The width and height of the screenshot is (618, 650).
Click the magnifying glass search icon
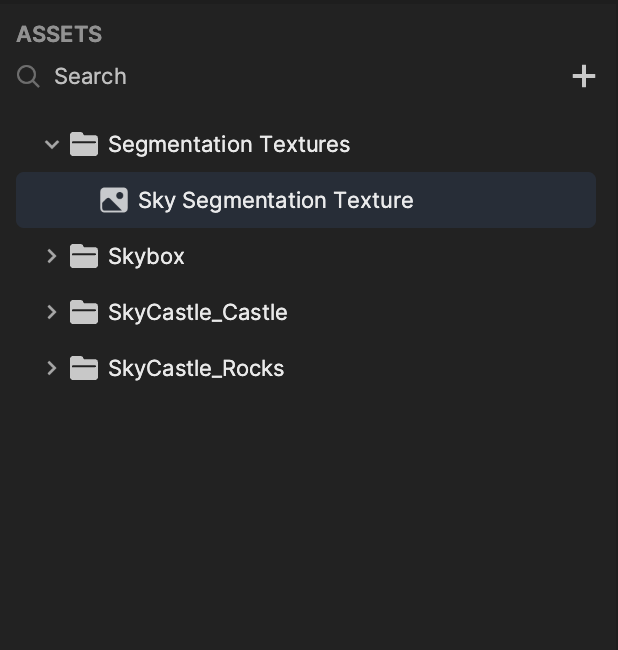pos(28,76)
